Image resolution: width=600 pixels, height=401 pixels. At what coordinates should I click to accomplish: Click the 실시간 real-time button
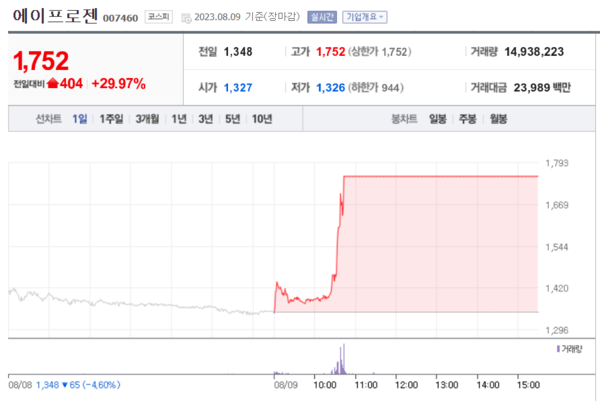(322, 17)
